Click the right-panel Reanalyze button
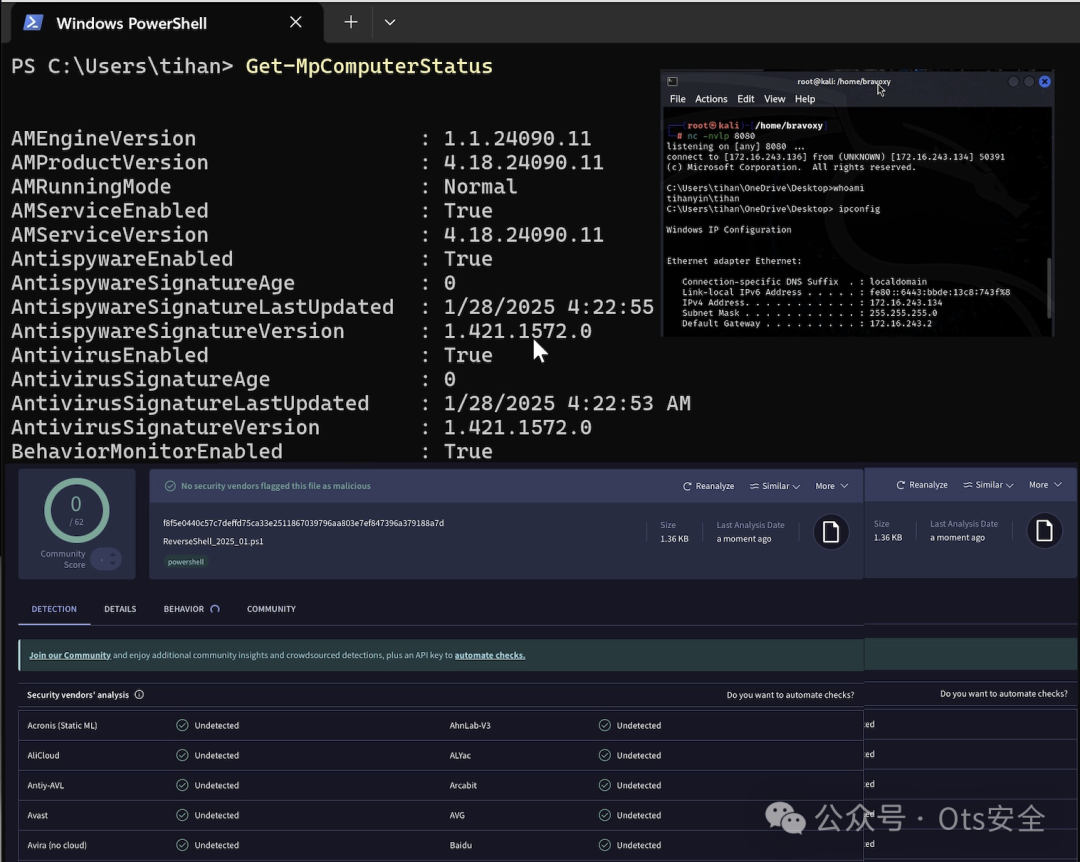The height and width of the screenshot is (862, 1080). click(x=922, y=485)
